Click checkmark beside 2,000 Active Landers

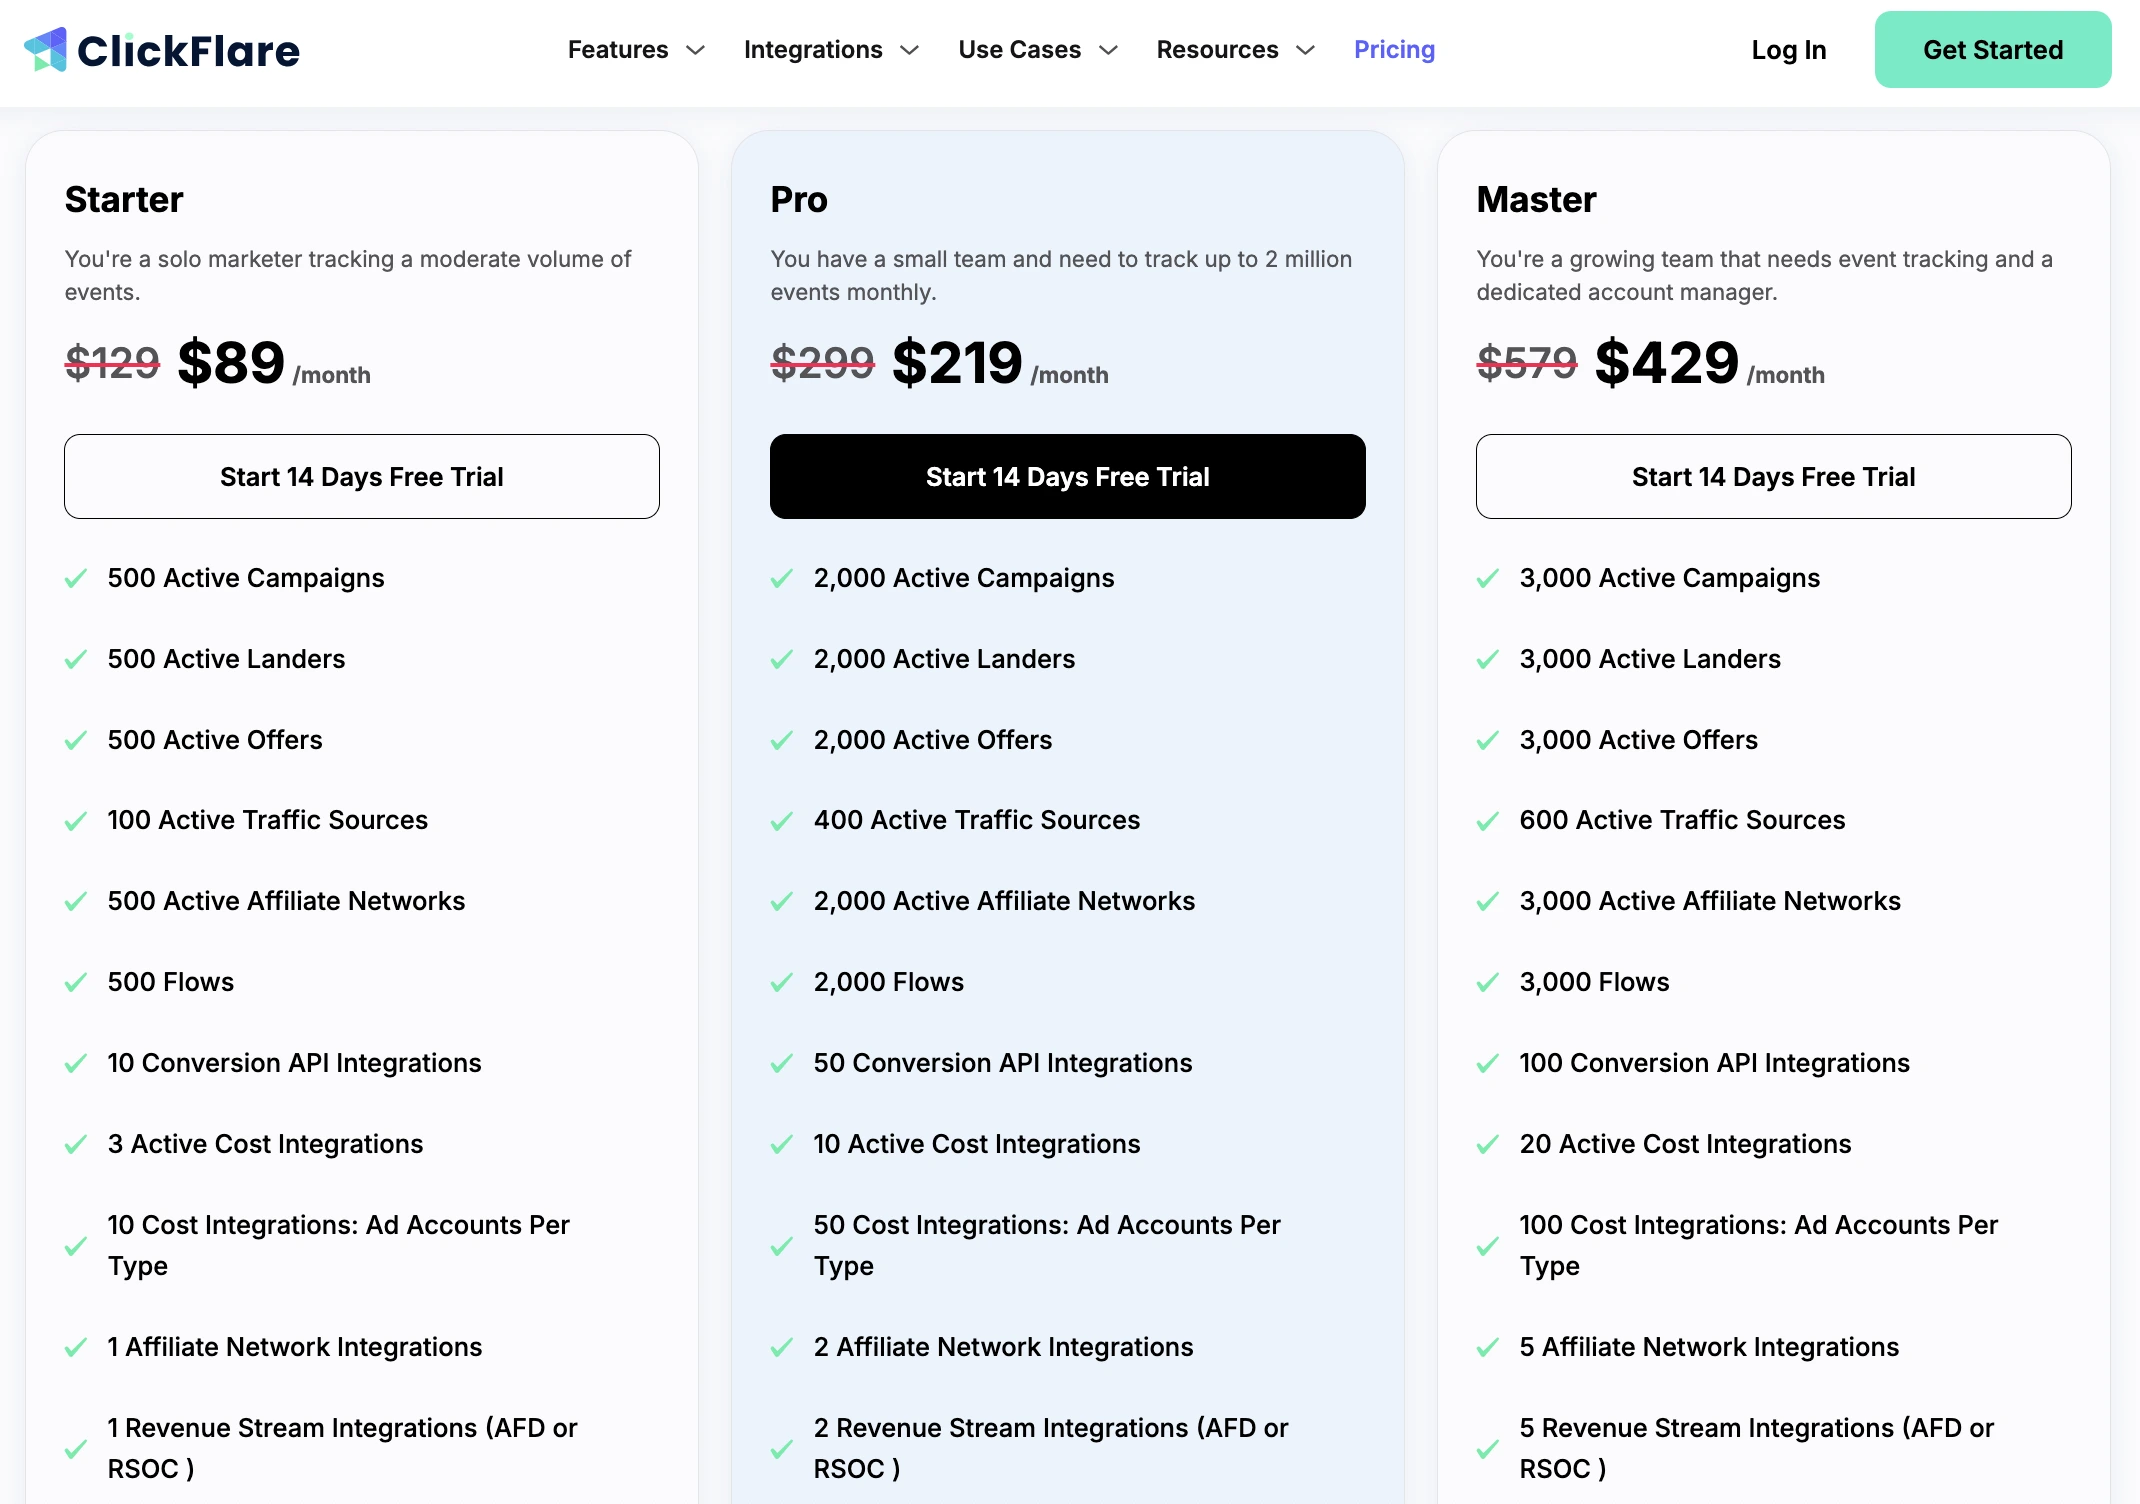pyautogui.click(x=782, y=660)
